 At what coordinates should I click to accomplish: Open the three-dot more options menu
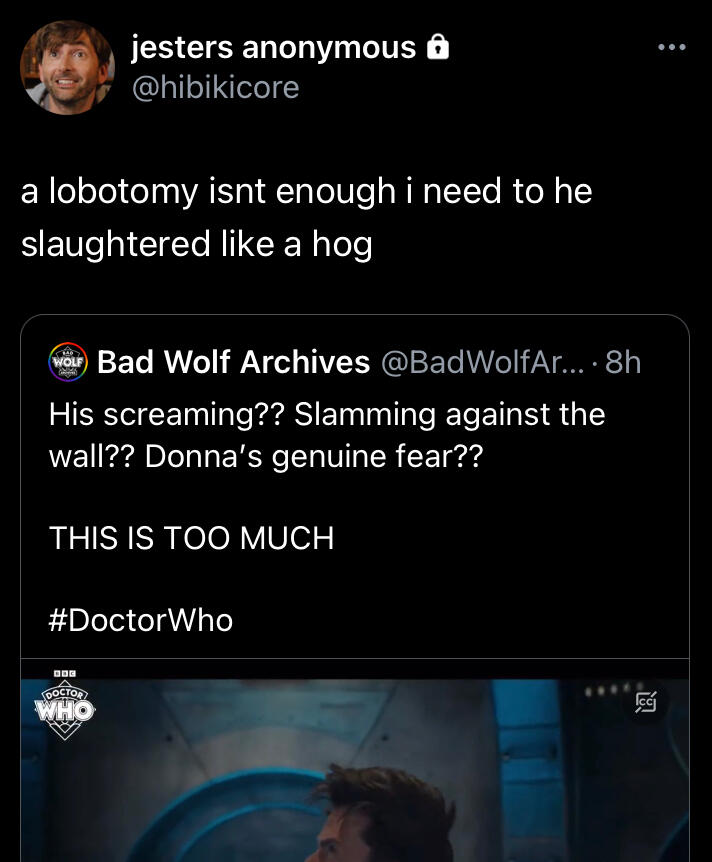click(x=671, y=47)
